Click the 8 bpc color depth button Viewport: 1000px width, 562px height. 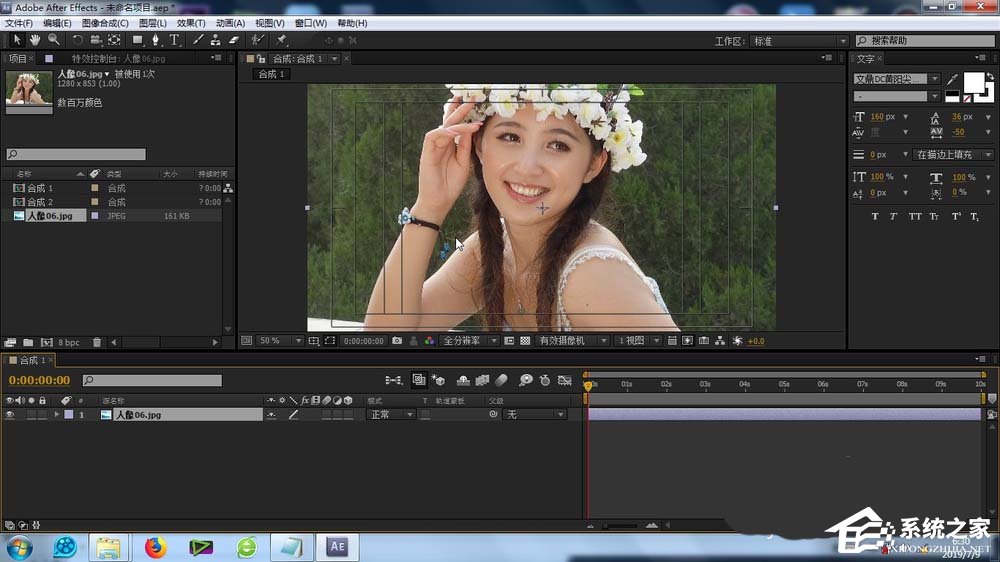68,342
